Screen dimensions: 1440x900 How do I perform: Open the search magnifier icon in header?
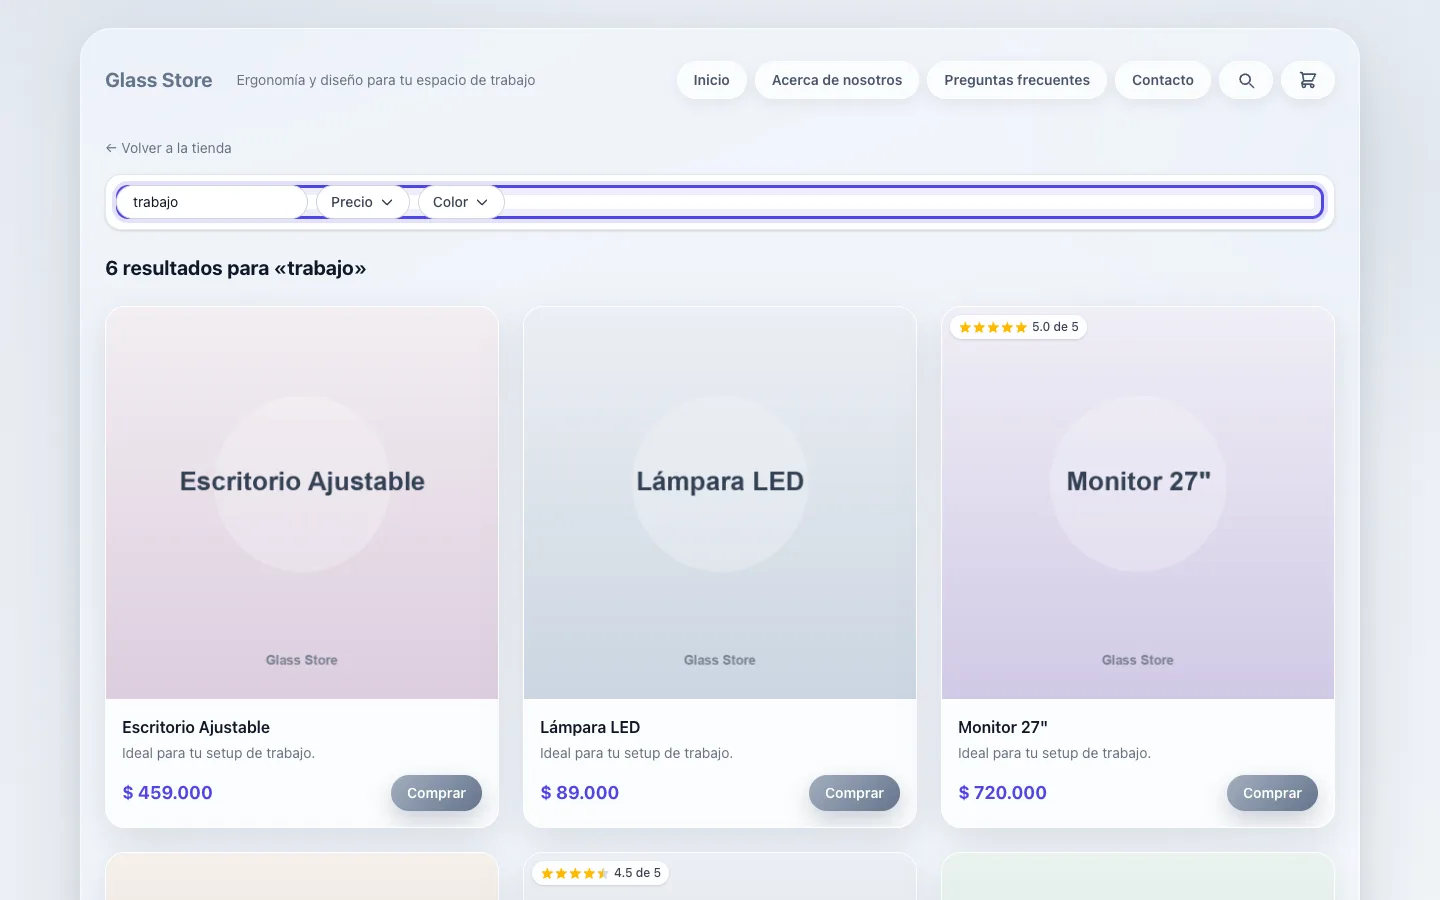(1246, 80)
